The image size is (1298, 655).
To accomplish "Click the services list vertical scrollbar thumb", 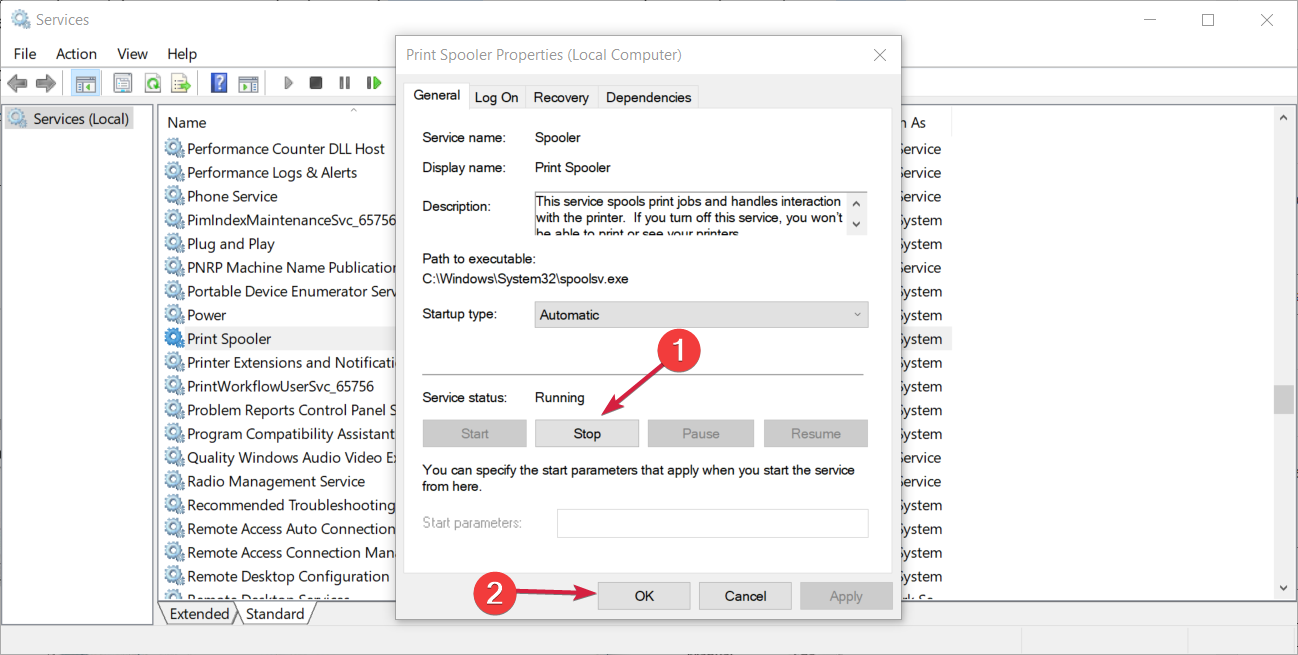I will click(x=1283, y=399).
